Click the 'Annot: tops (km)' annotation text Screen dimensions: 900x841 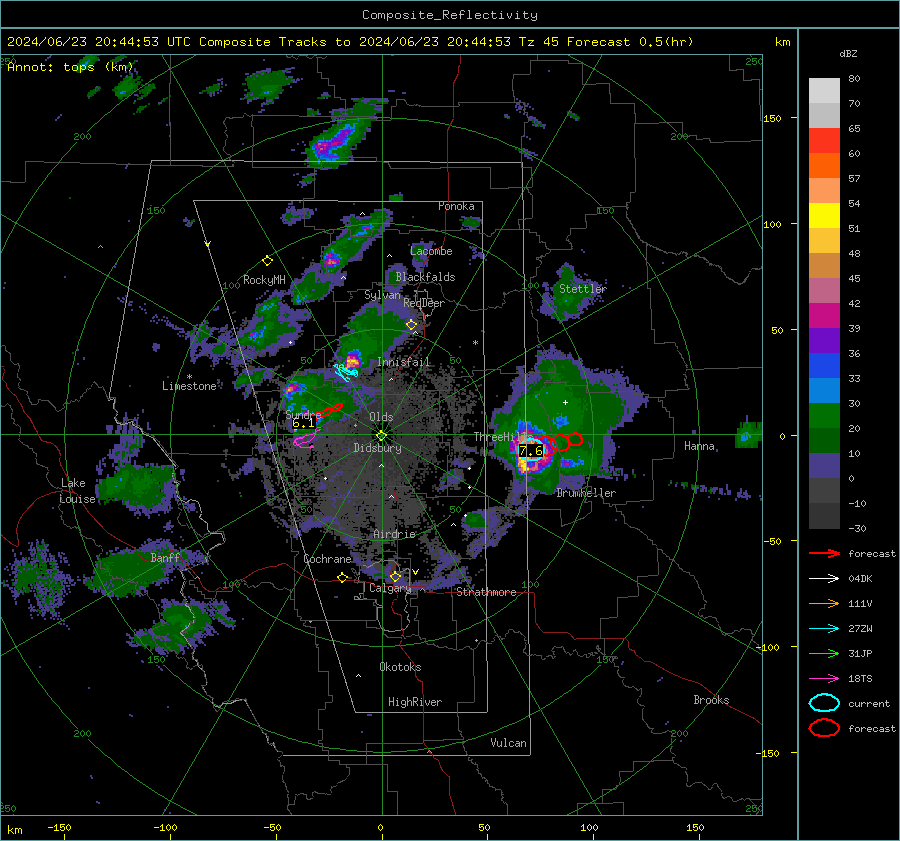(x=71, y=67)
